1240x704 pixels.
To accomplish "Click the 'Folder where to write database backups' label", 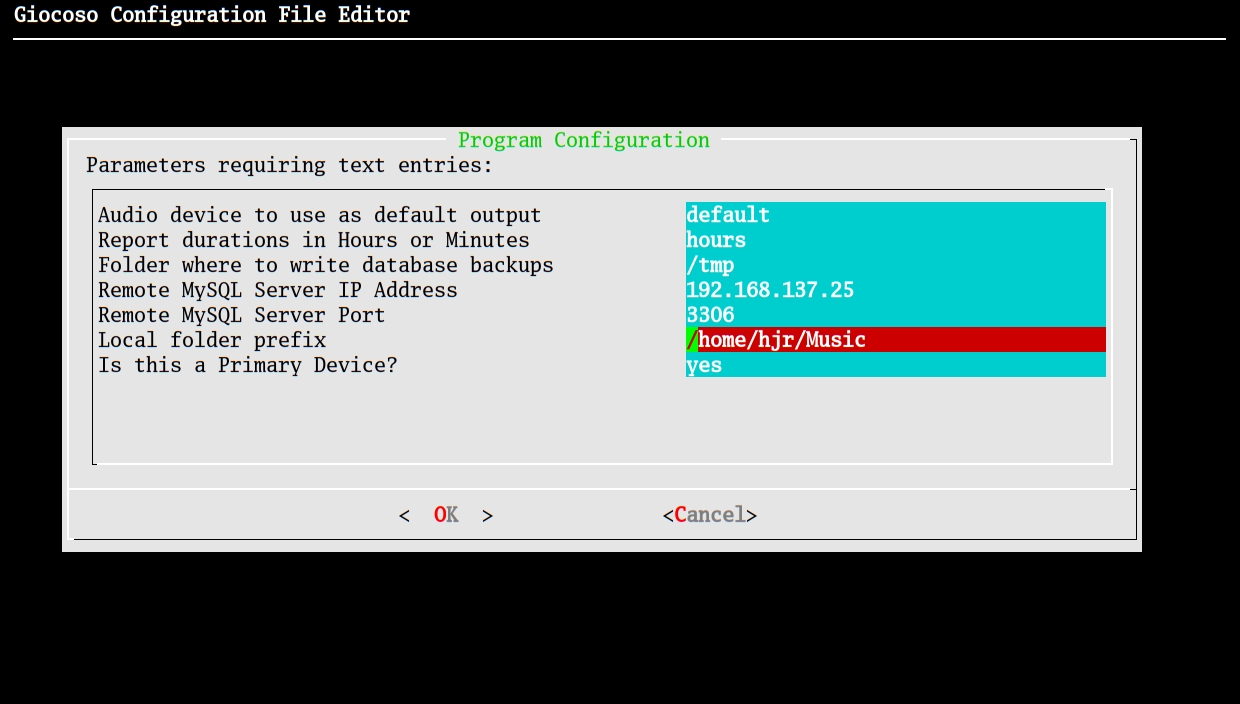I will 325,264.
